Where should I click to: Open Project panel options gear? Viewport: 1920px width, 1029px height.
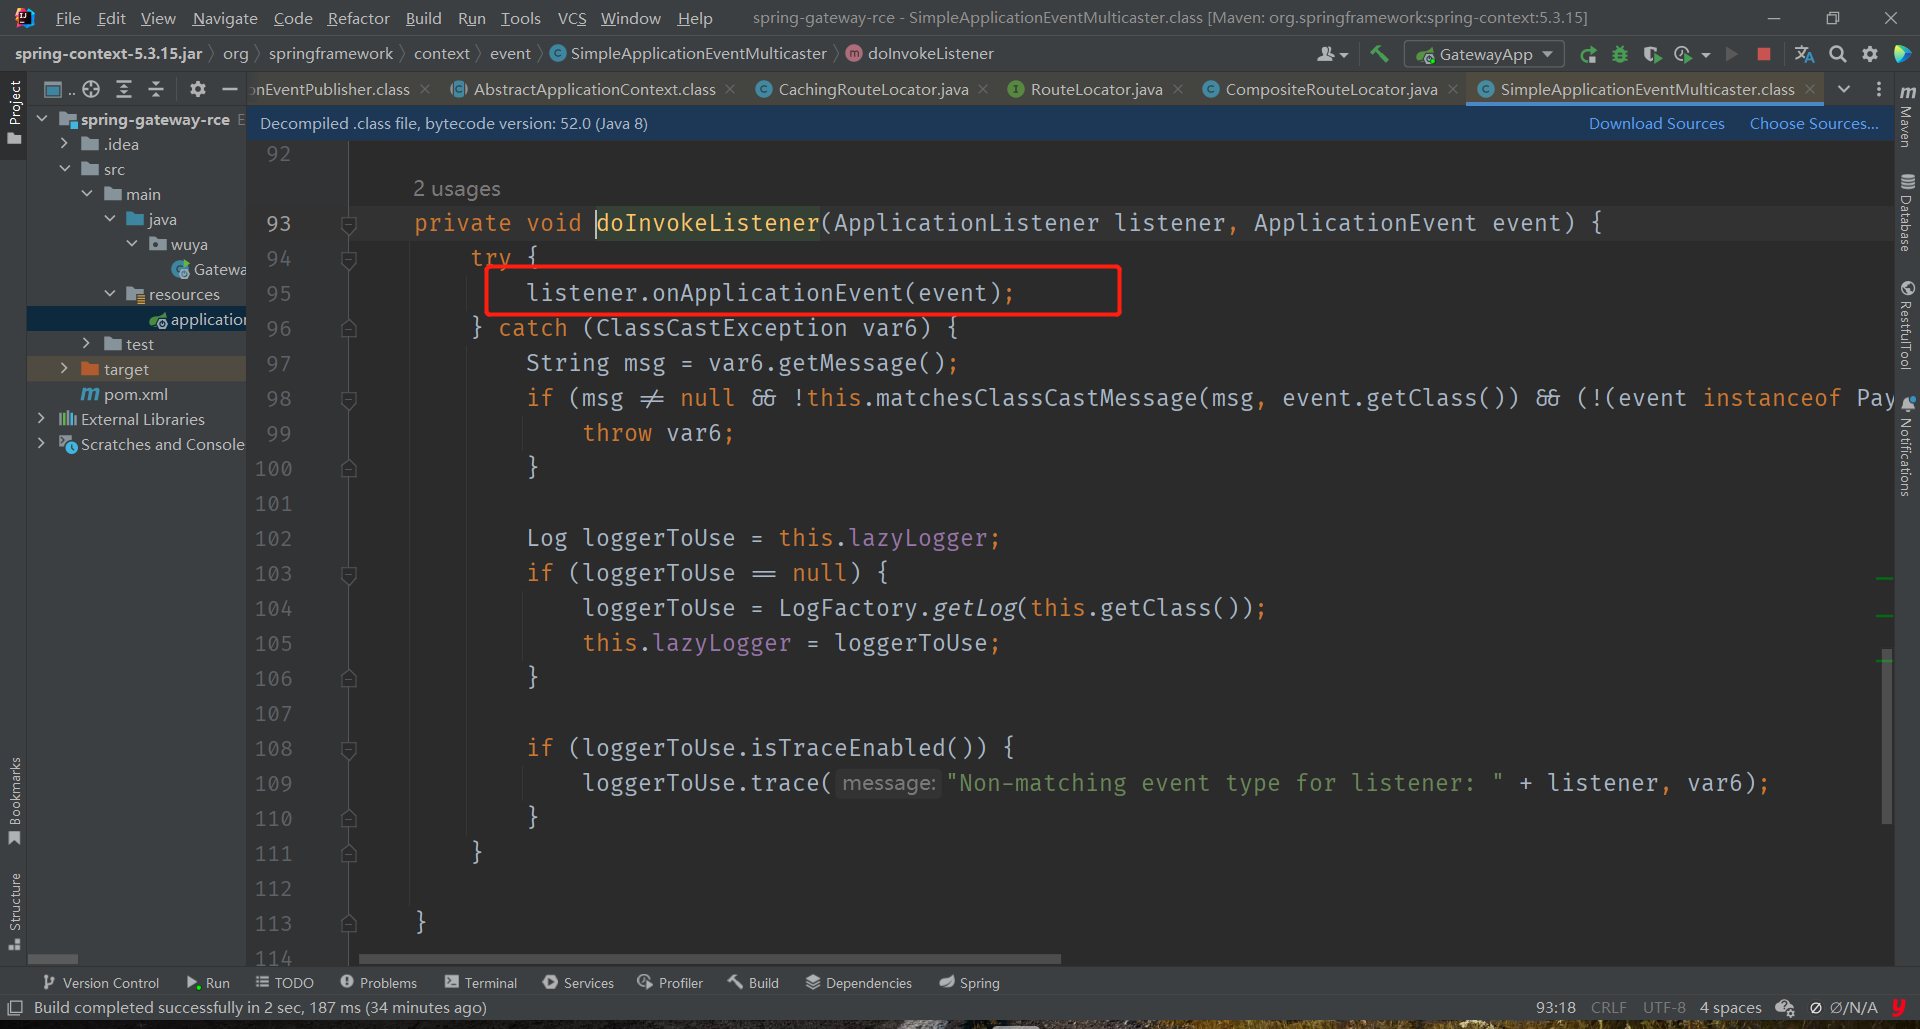pos(198,89)
